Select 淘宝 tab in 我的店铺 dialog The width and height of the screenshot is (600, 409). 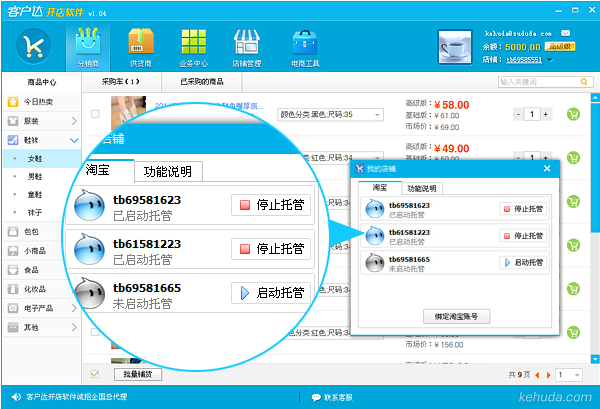pos(380,188)
